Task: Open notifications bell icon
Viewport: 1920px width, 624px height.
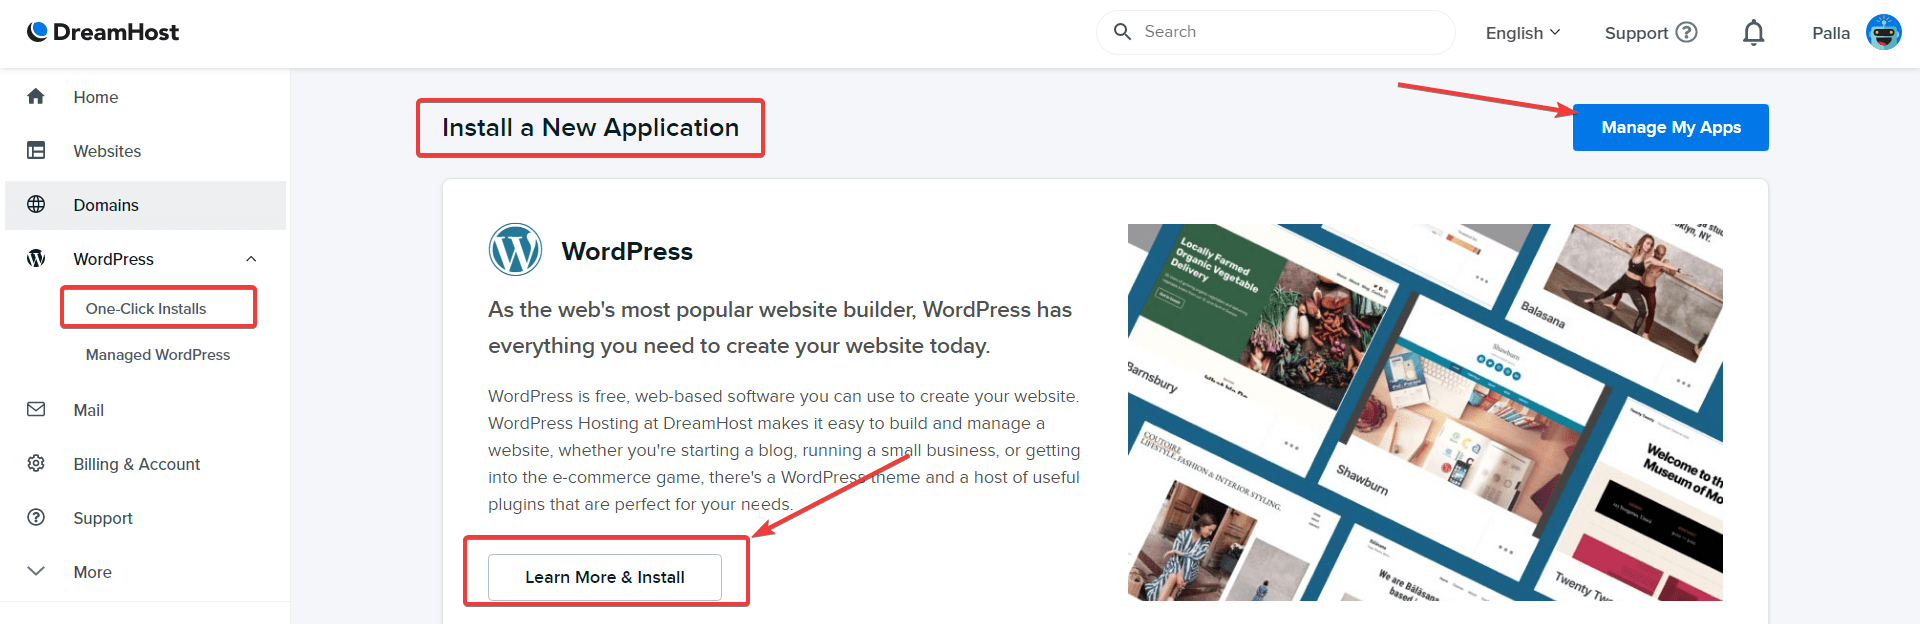Action: (1753, 33)
